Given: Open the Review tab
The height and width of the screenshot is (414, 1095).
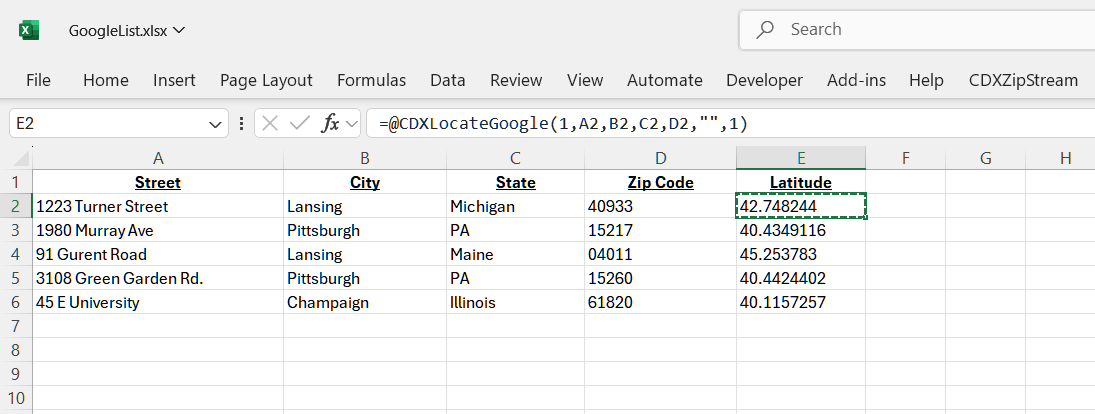Looking at the screenshot, I should pyautogui.click(x=516, y=80).
